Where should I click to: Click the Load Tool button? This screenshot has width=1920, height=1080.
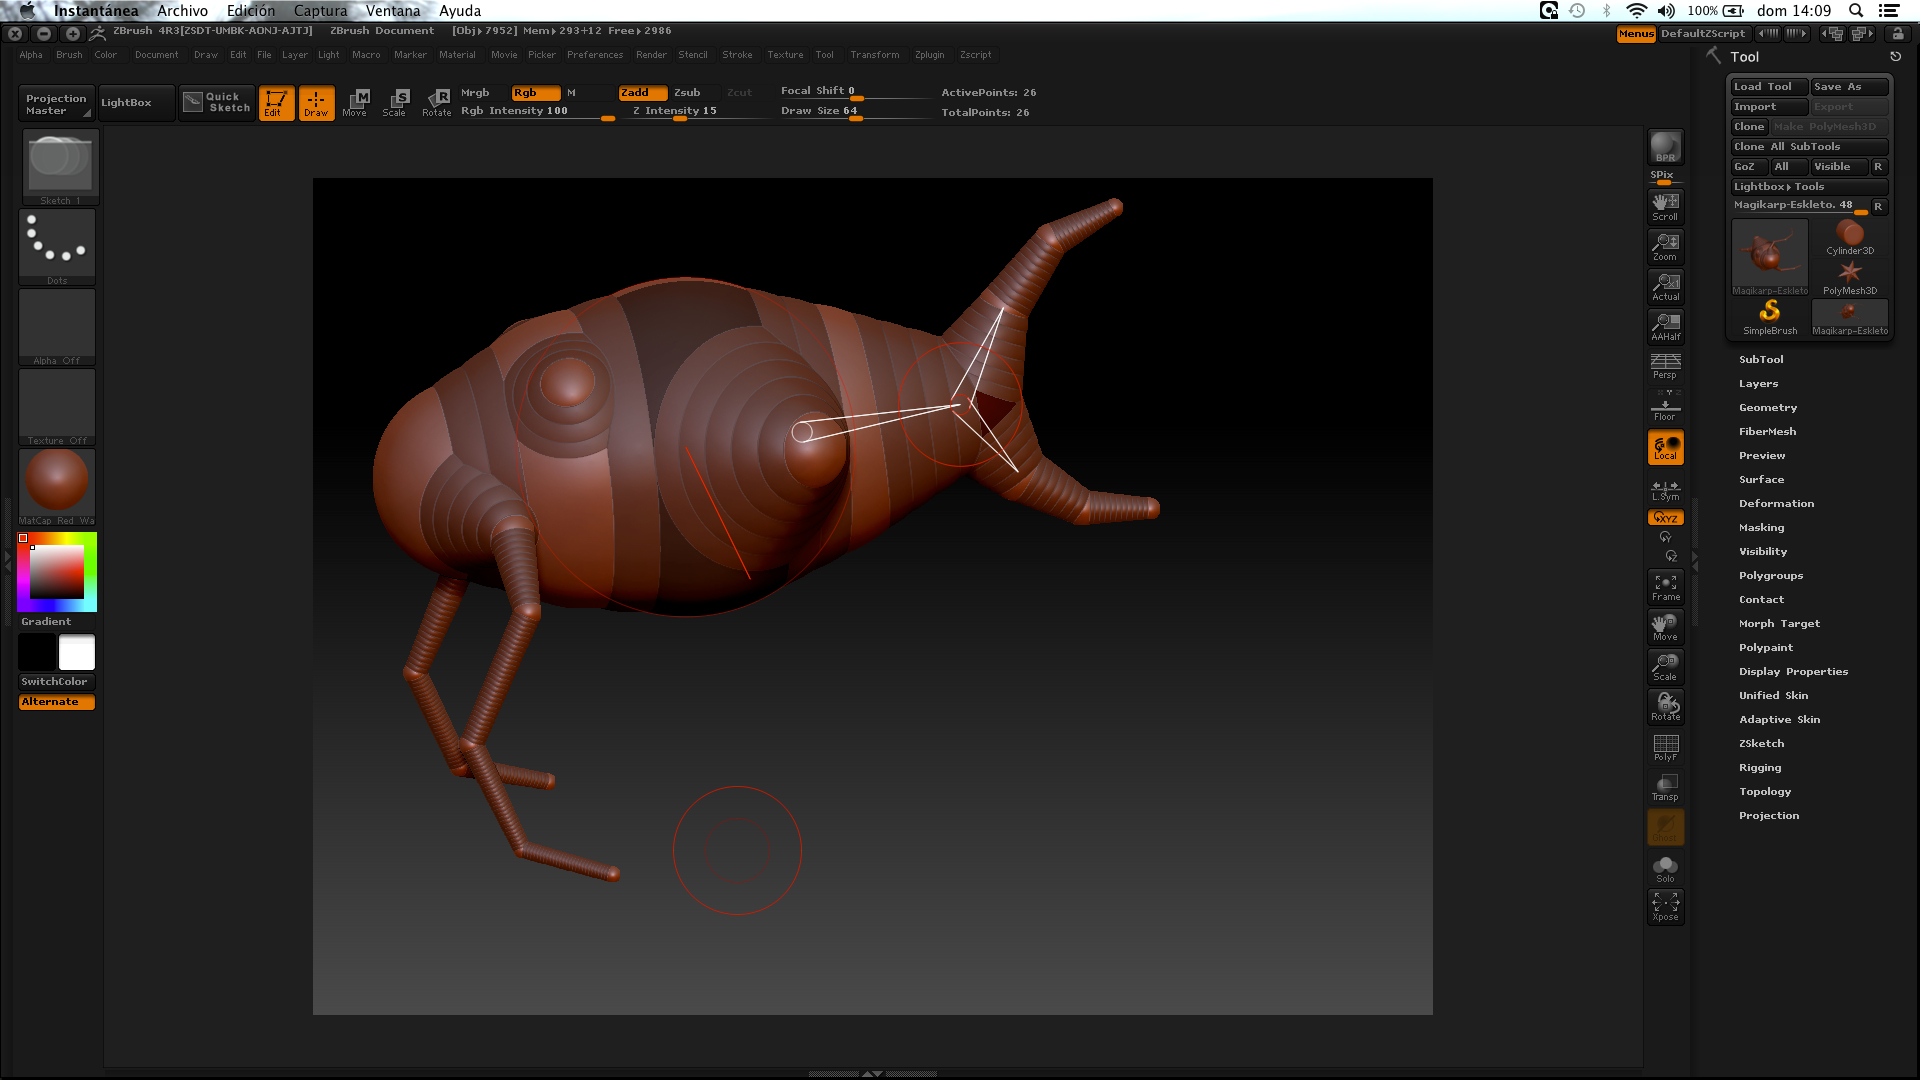click(1767, 87)
